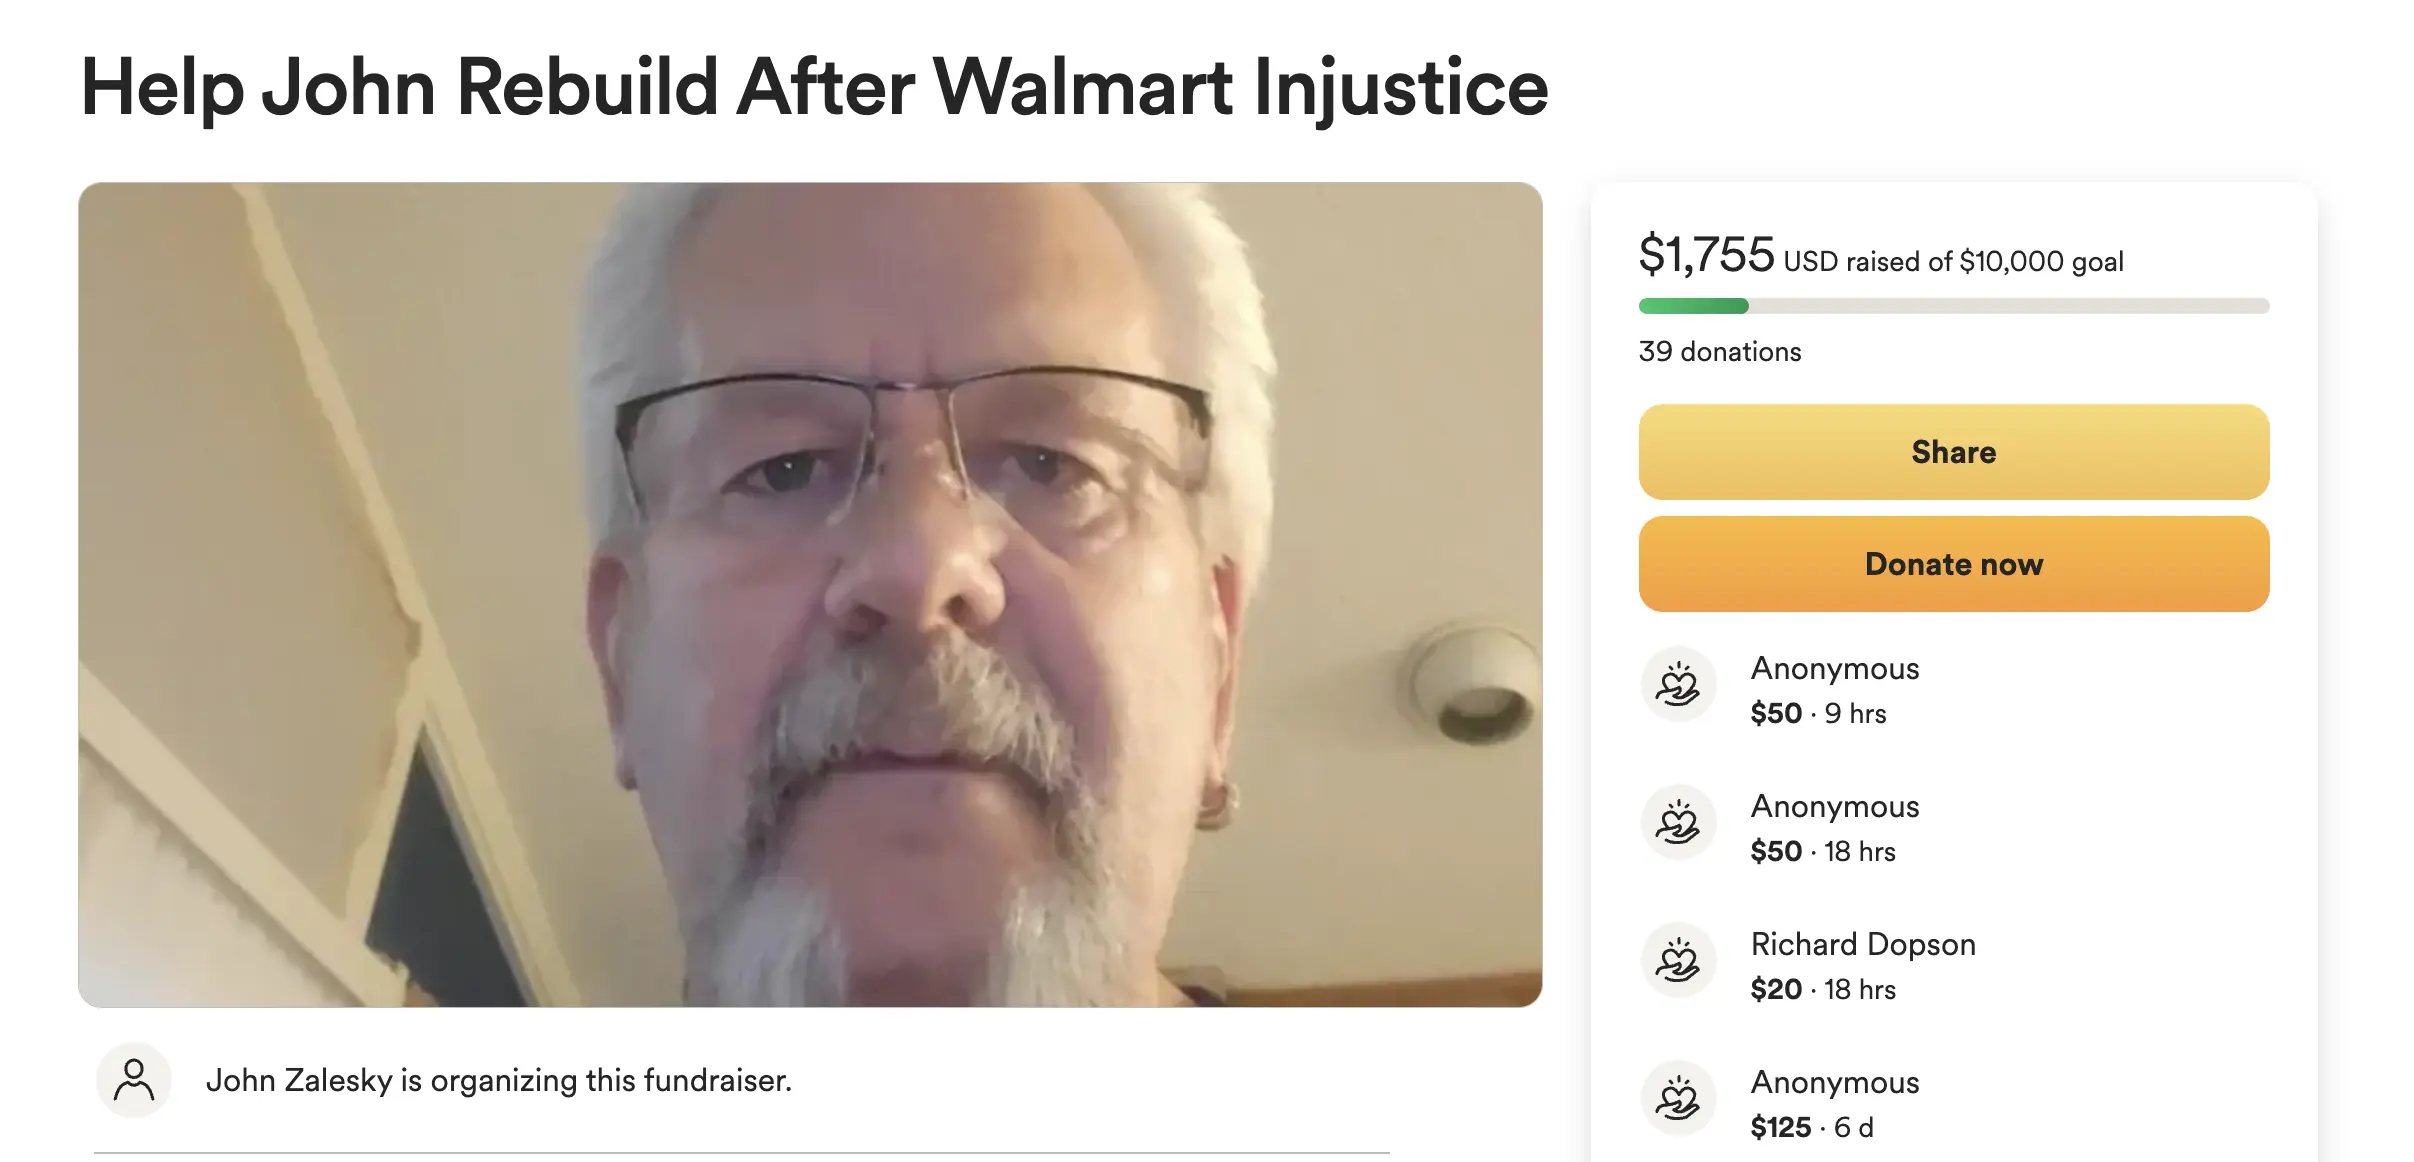Click the fundraising progress bar
This screenshot has width=2414, height=1162.
coord(1952,305)
